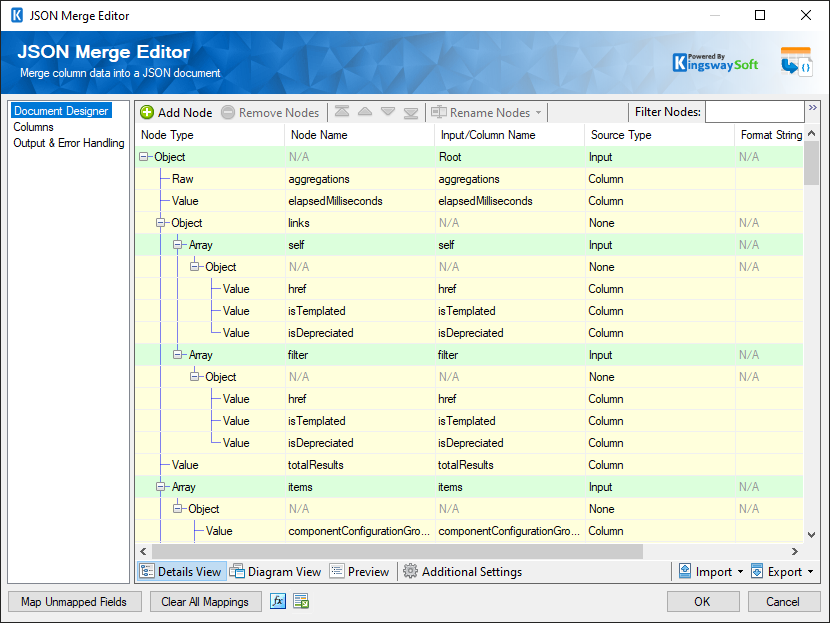Viewport: 830px width, 623px height.
Task: Click the Add Node button
Action: pyautogui.click(x=176, y=113)
